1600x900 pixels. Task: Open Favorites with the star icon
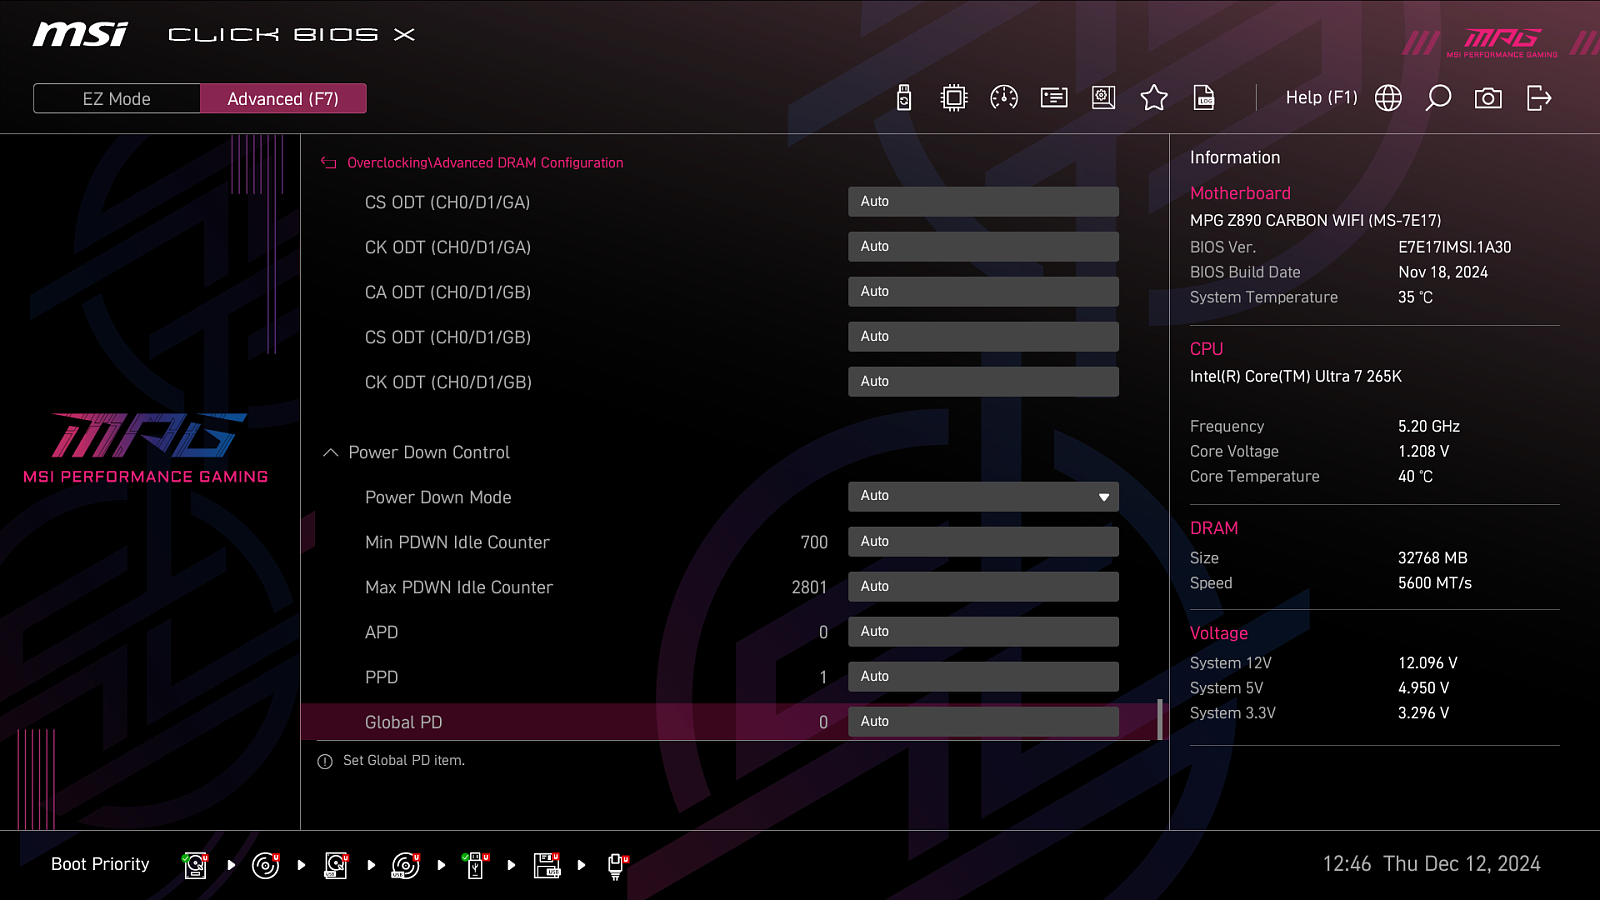[1154, 98]
